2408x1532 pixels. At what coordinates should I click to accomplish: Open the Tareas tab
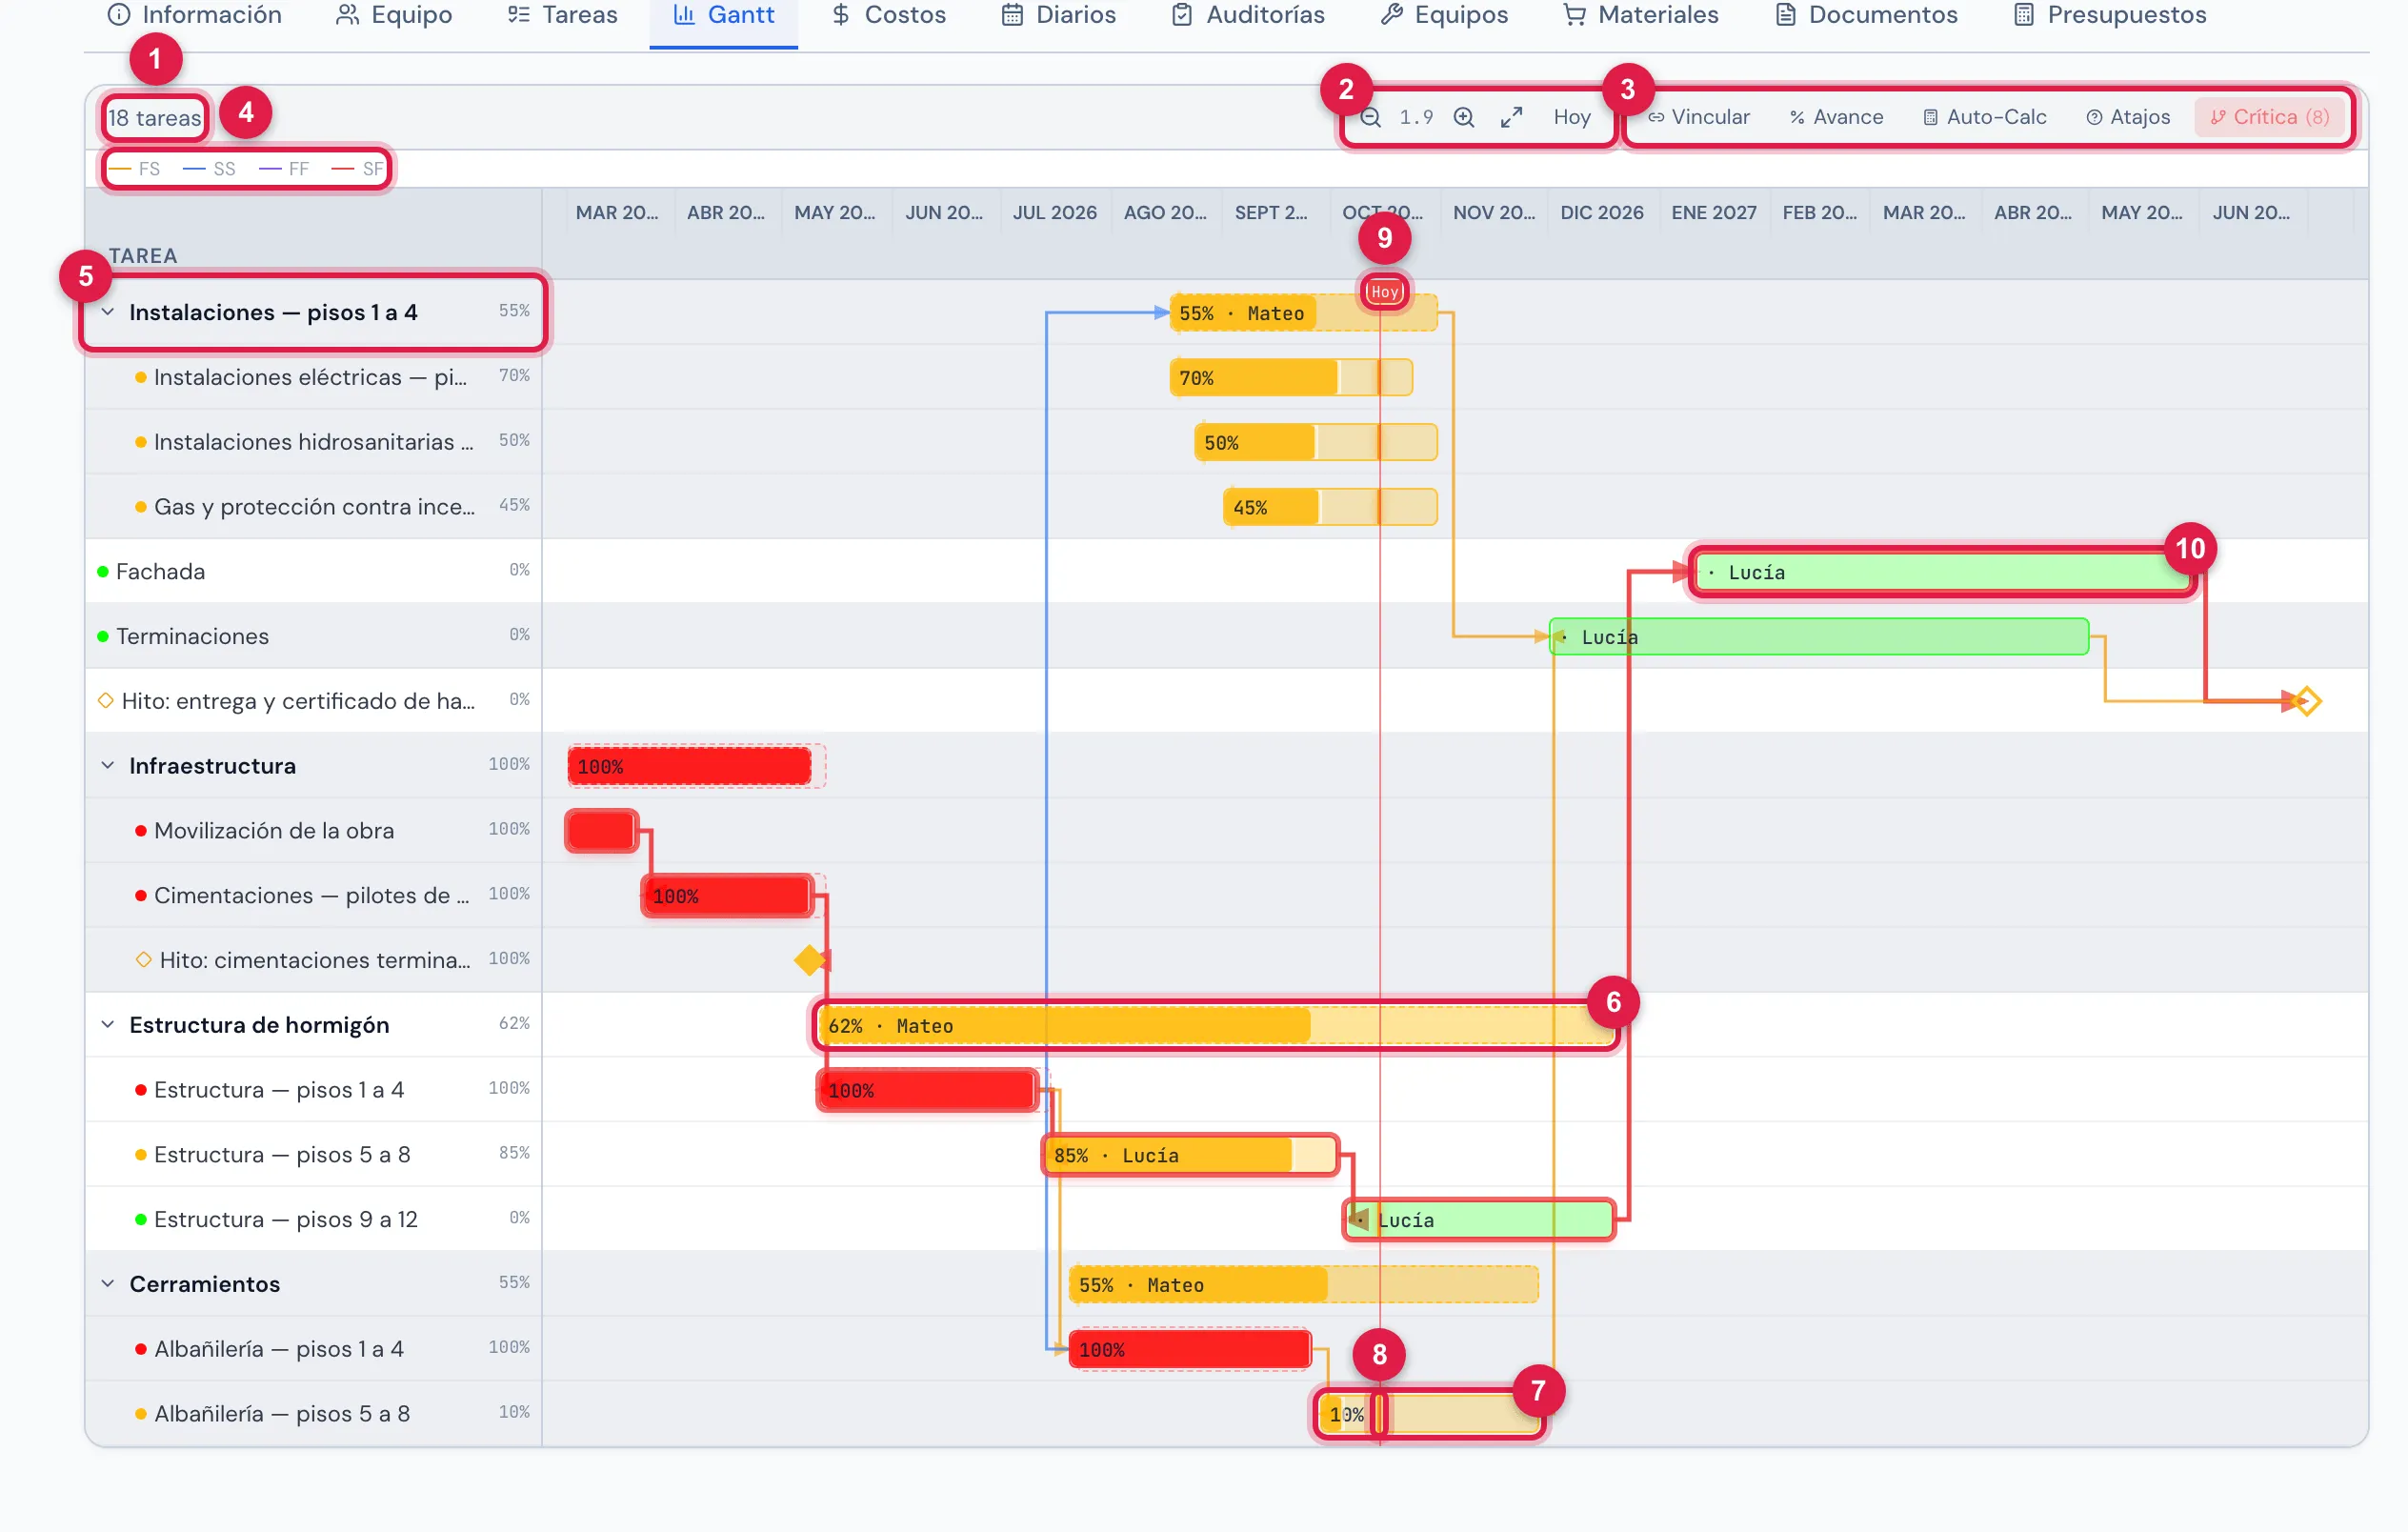[562, 15]
